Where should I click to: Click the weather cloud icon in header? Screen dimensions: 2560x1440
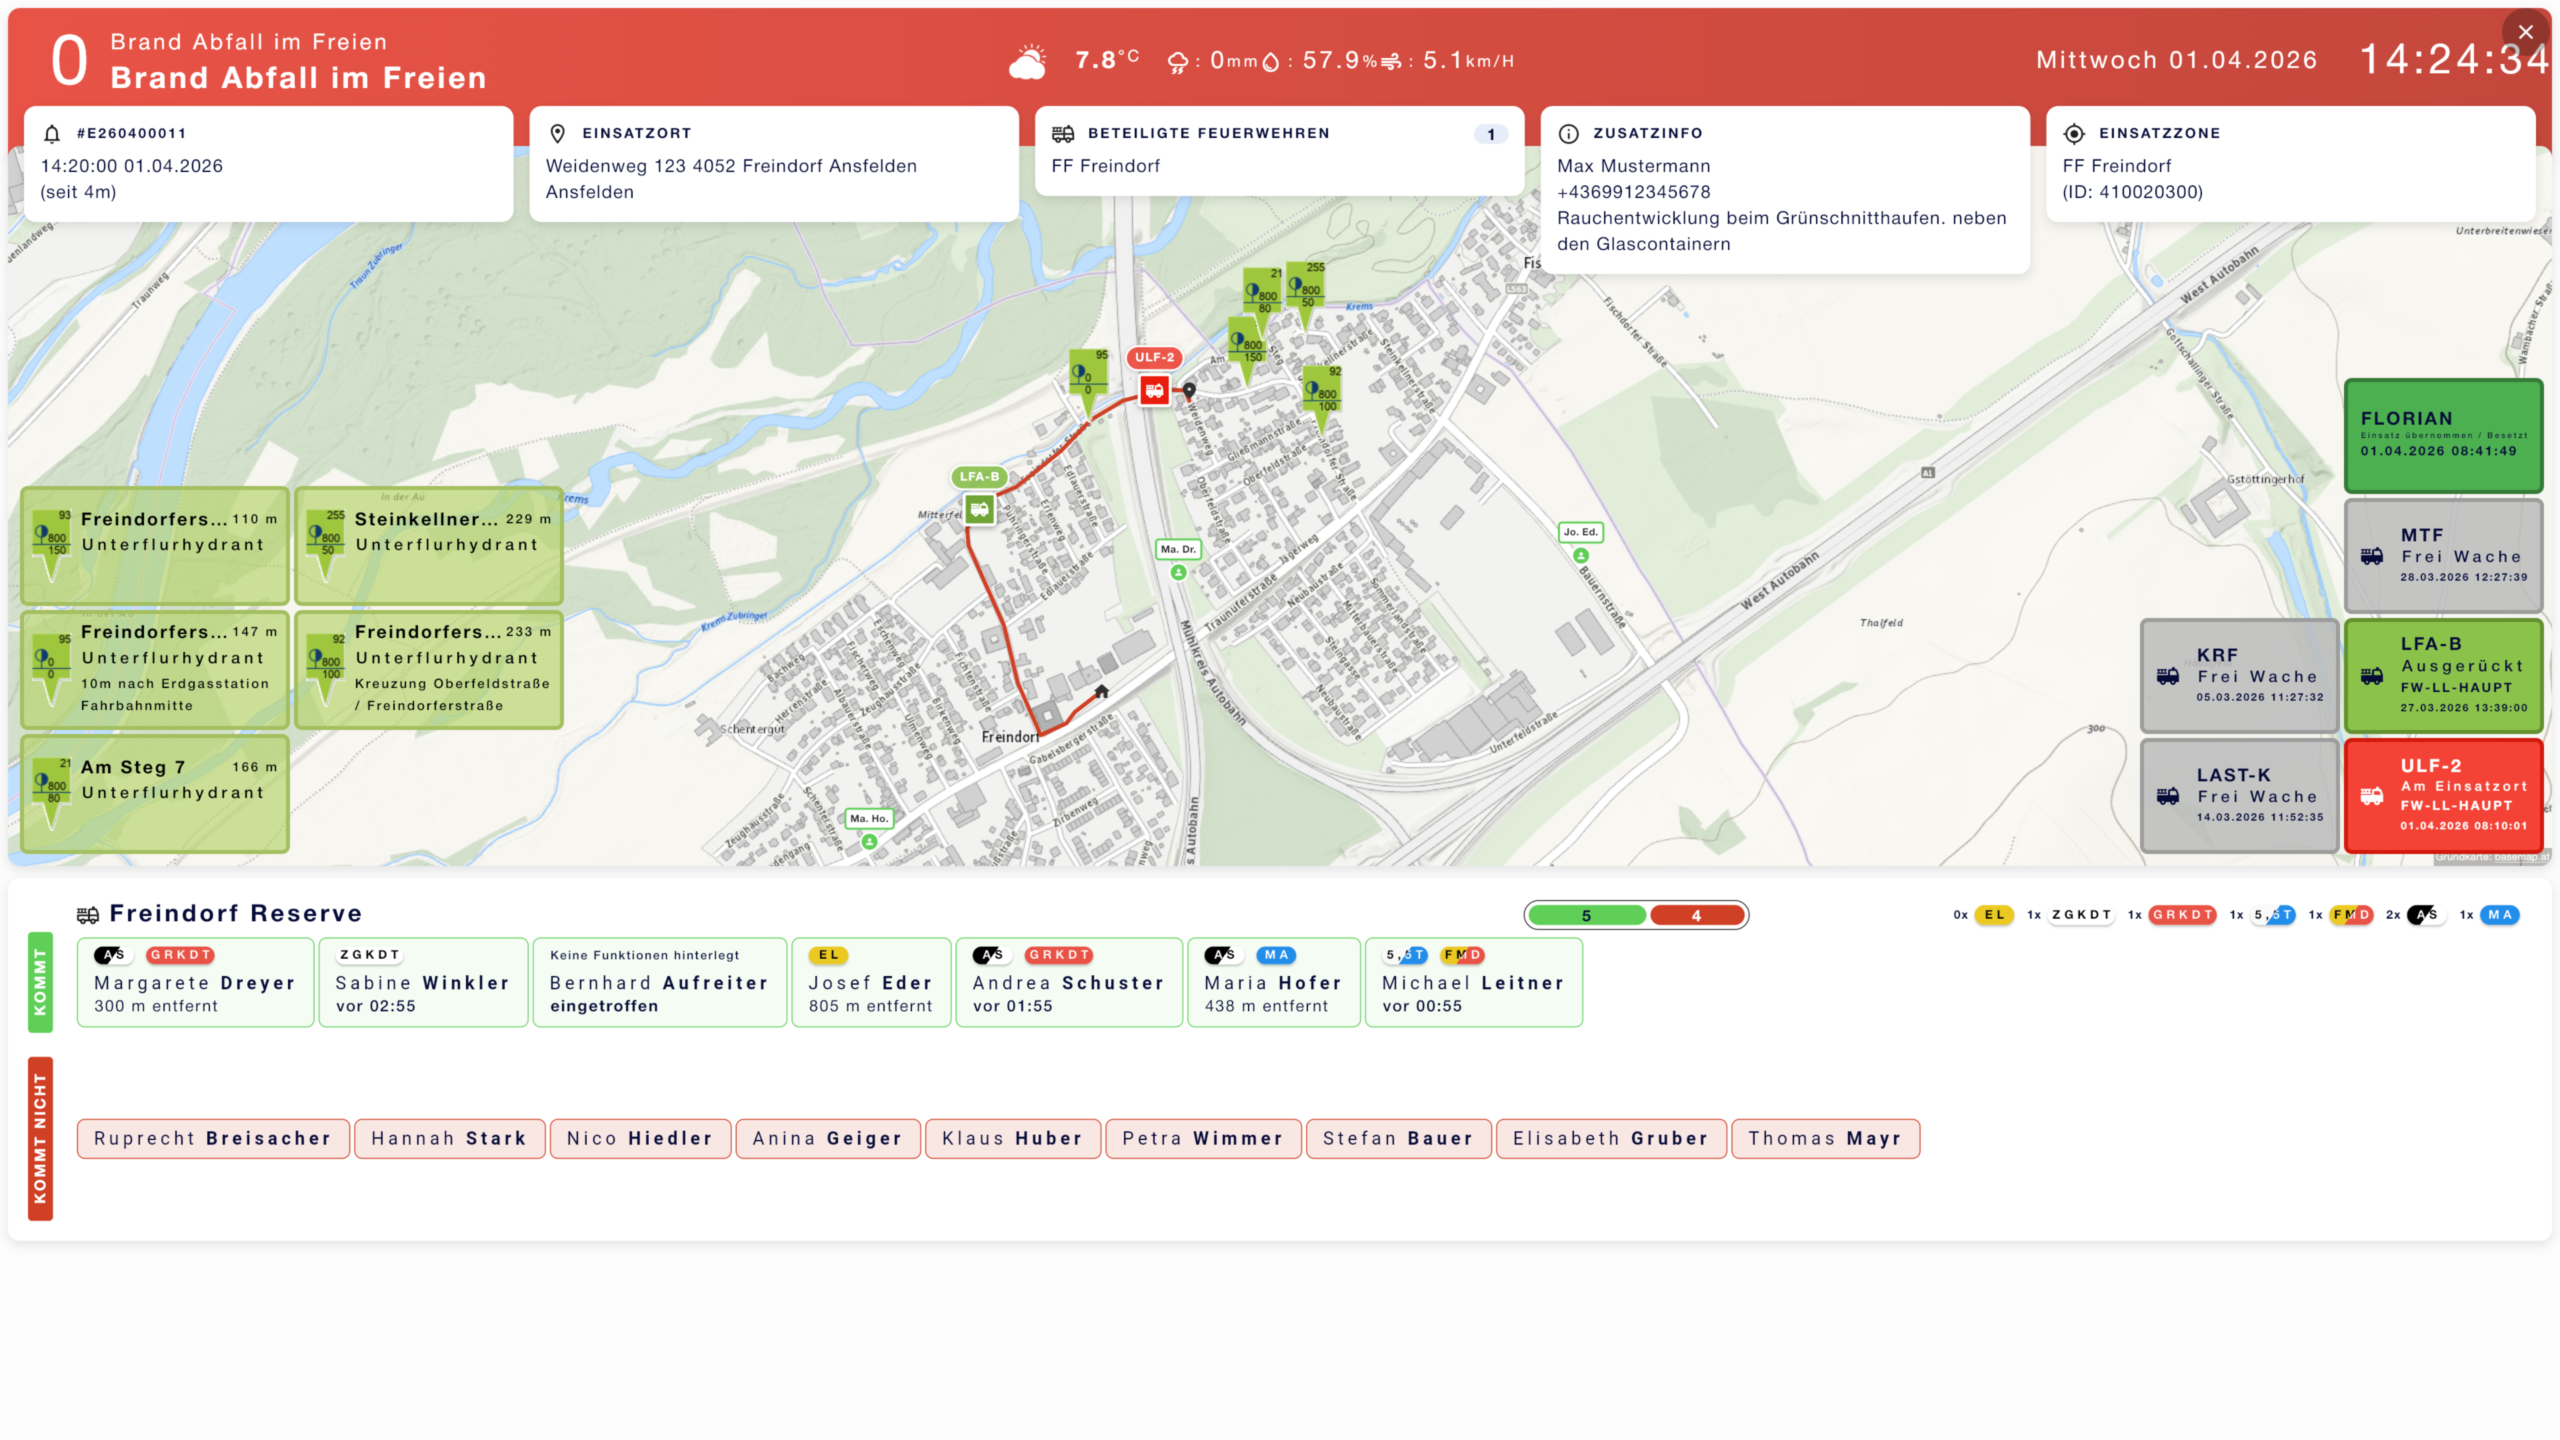pyautogui.click(x=1028, y=62)
